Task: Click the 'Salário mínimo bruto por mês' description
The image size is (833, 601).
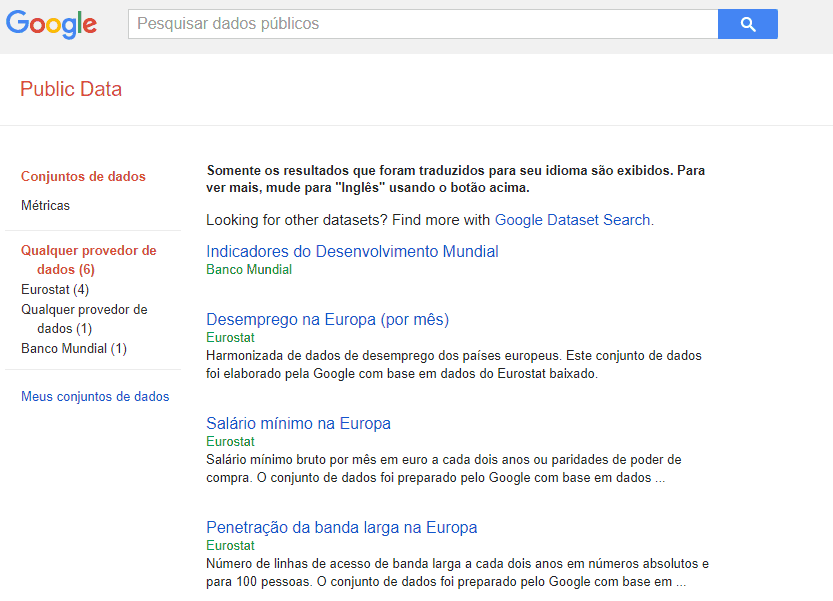Action: tap(444, 469)
